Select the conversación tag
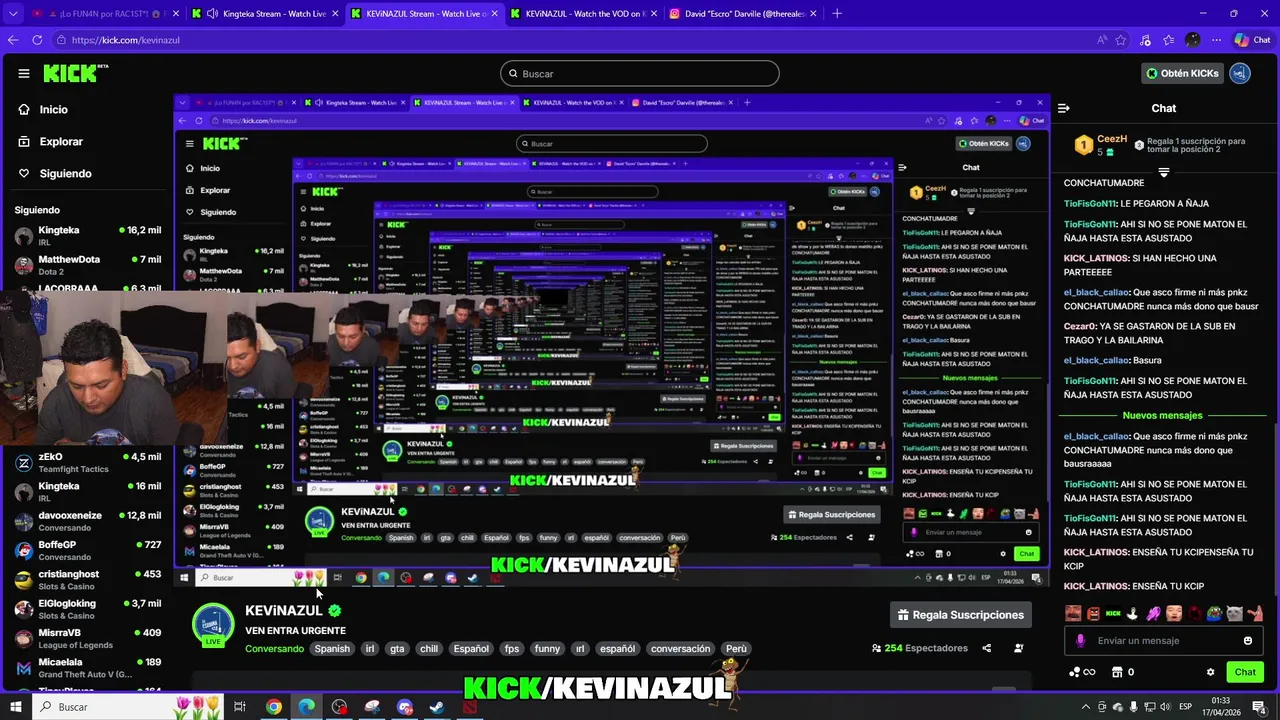The width and height of the screenshot is (1280, 720). (680, 649)
